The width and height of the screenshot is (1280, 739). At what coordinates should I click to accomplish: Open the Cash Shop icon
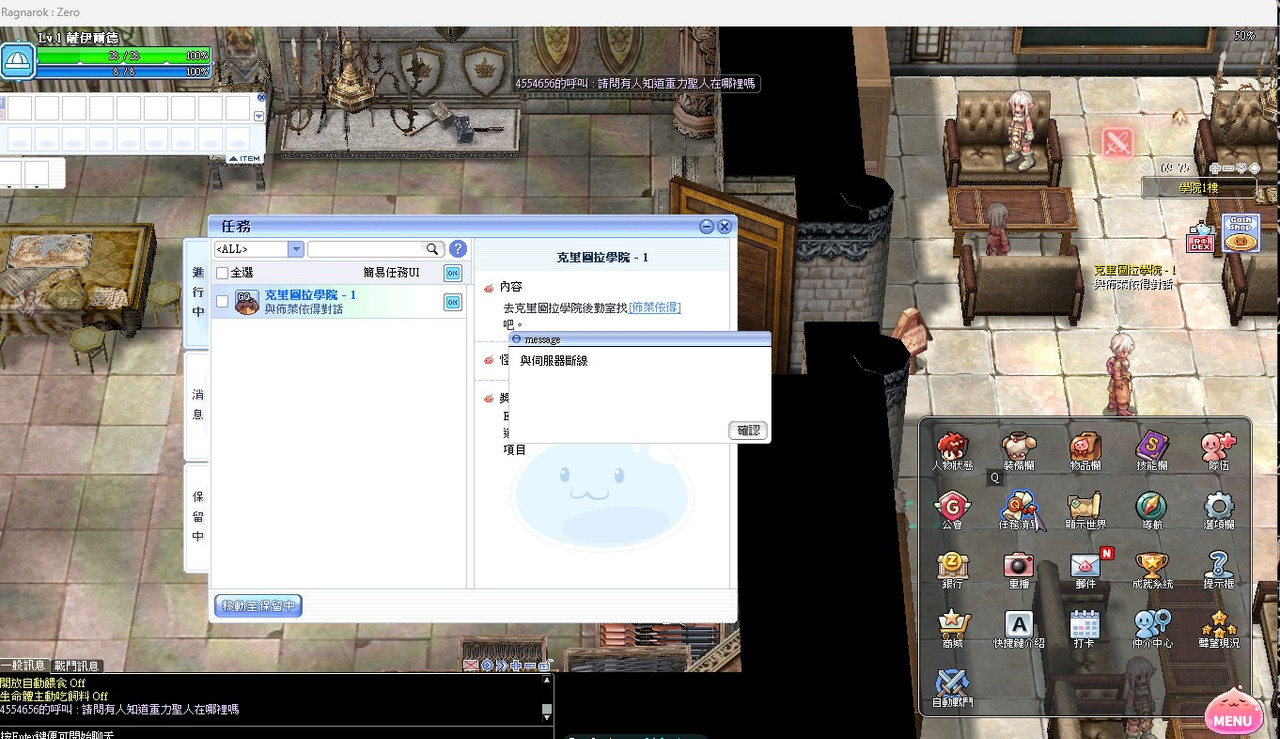pos(1240,233)
